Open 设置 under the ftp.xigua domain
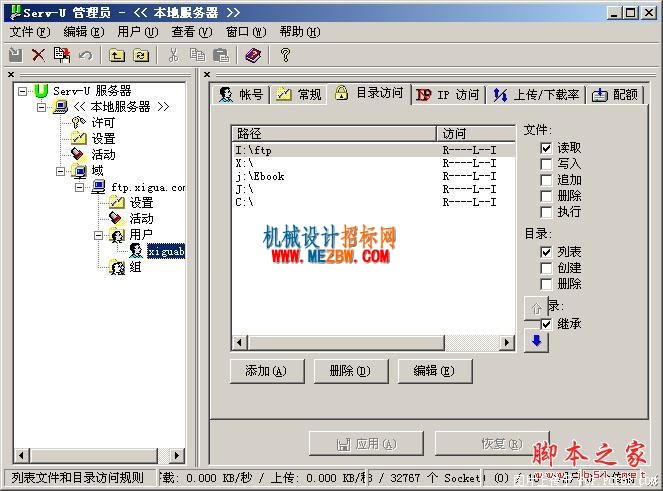Screen dimensions: 663x491 [x=141, y=203]
